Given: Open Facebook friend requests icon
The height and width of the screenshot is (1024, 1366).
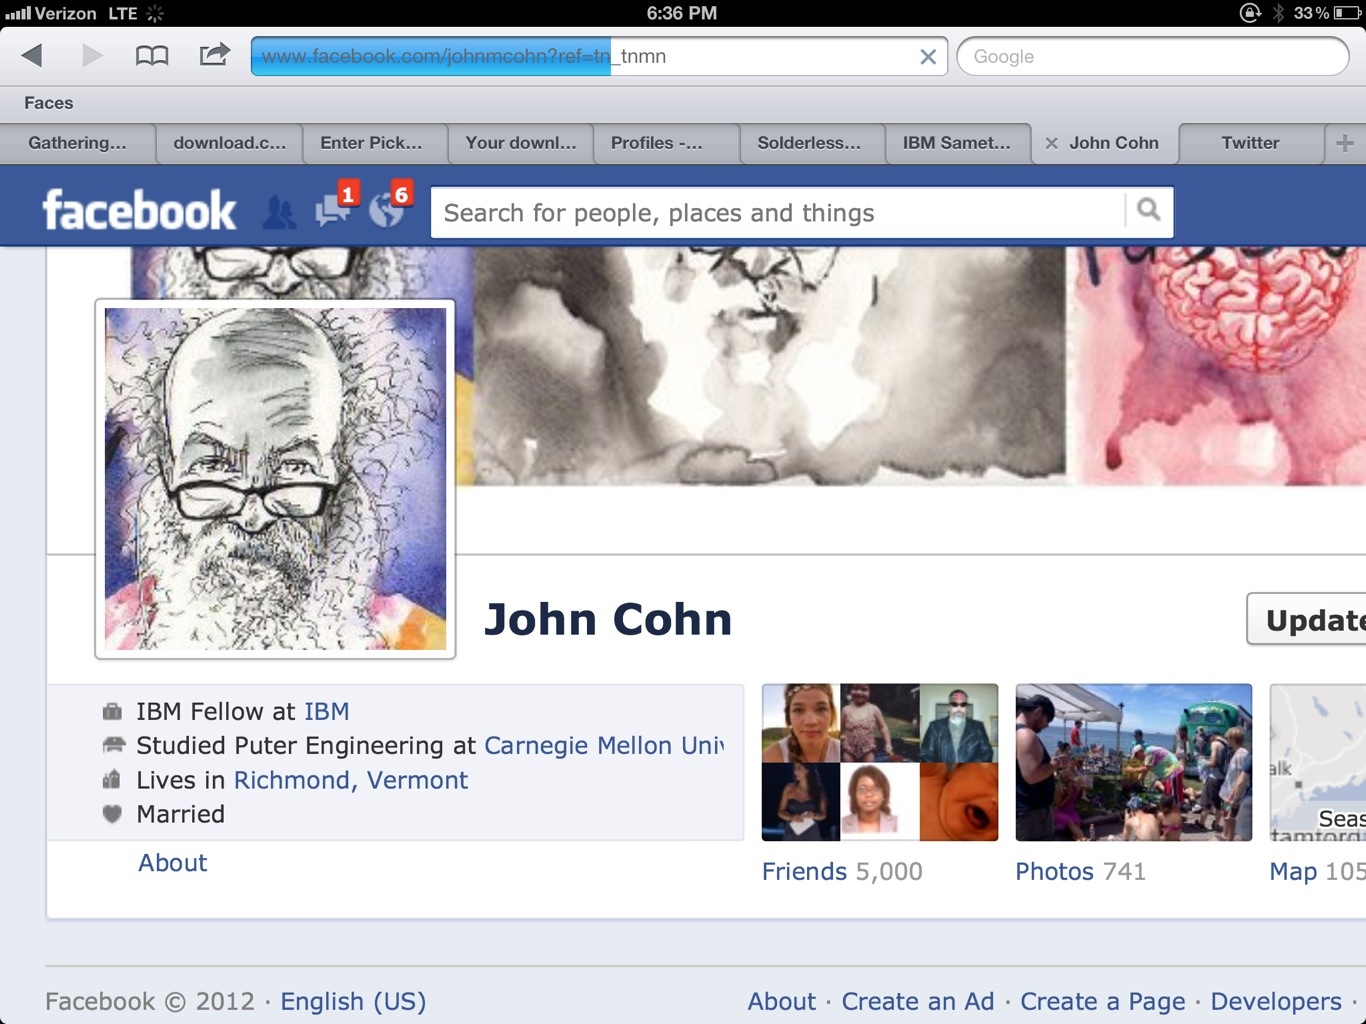Looking at the screenshot, I should (x=279, y=212).
